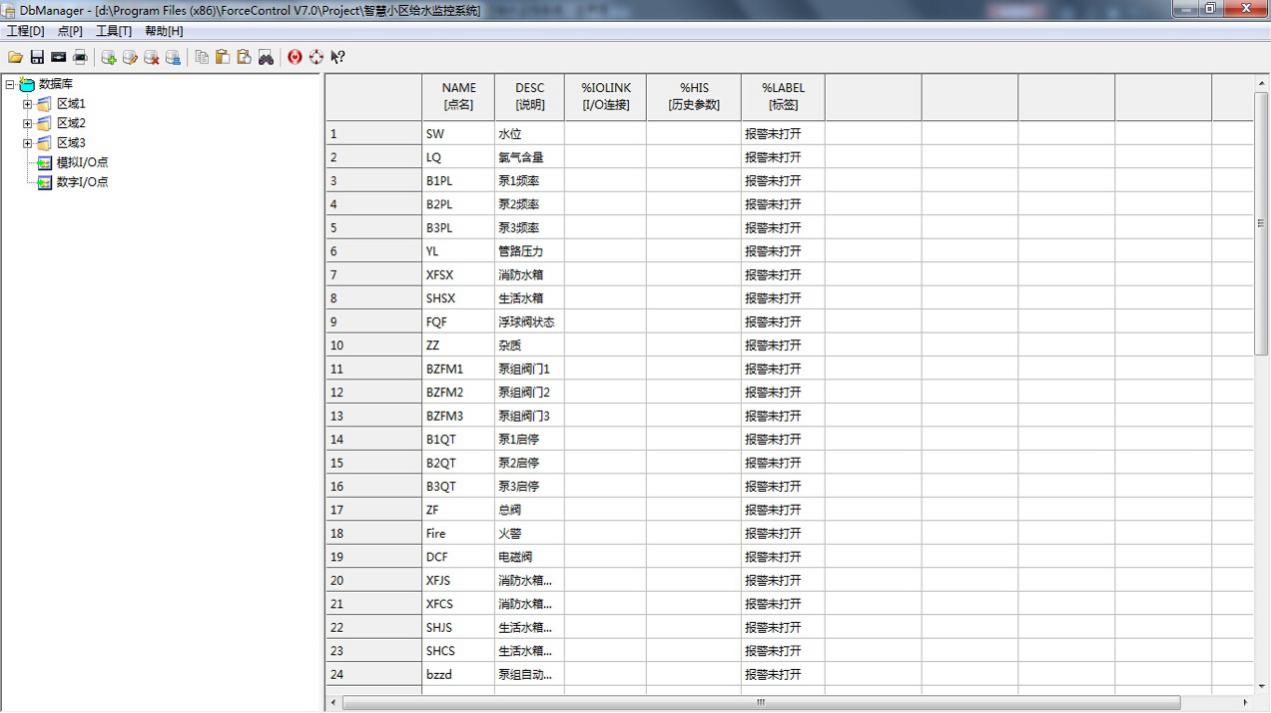Image resolution: width=1271 pixels, height=713 pixels.
Task: Click the %HIS [历史参数] column header
Action: pyautogui.click(x=693, y=96)
